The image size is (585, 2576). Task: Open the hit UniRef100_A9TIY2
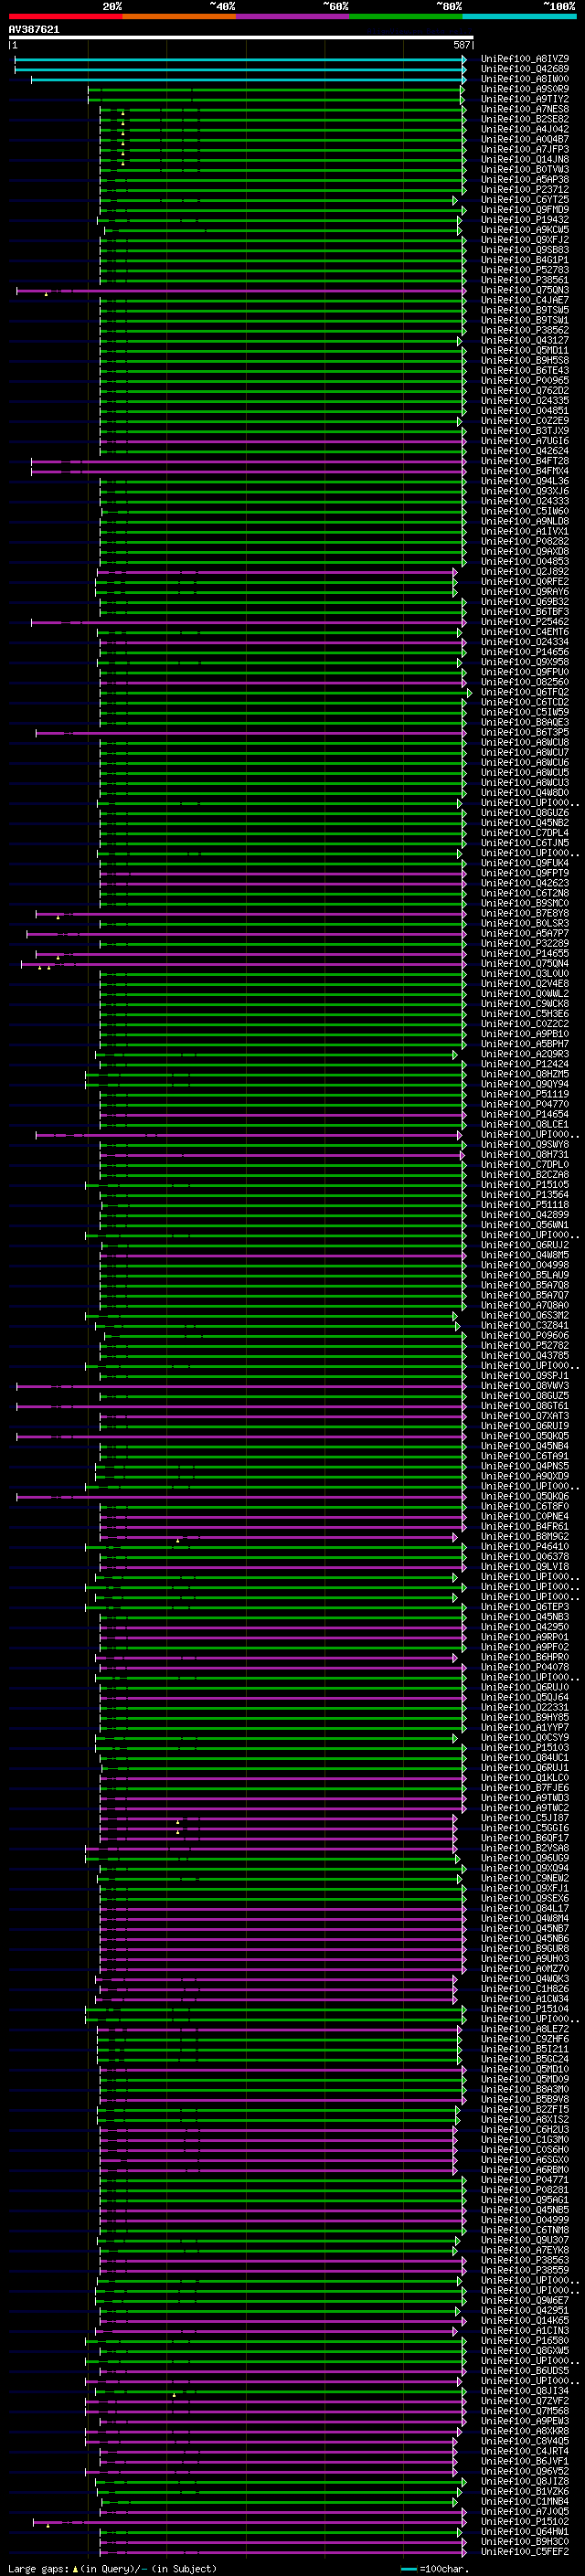[525, 99]
